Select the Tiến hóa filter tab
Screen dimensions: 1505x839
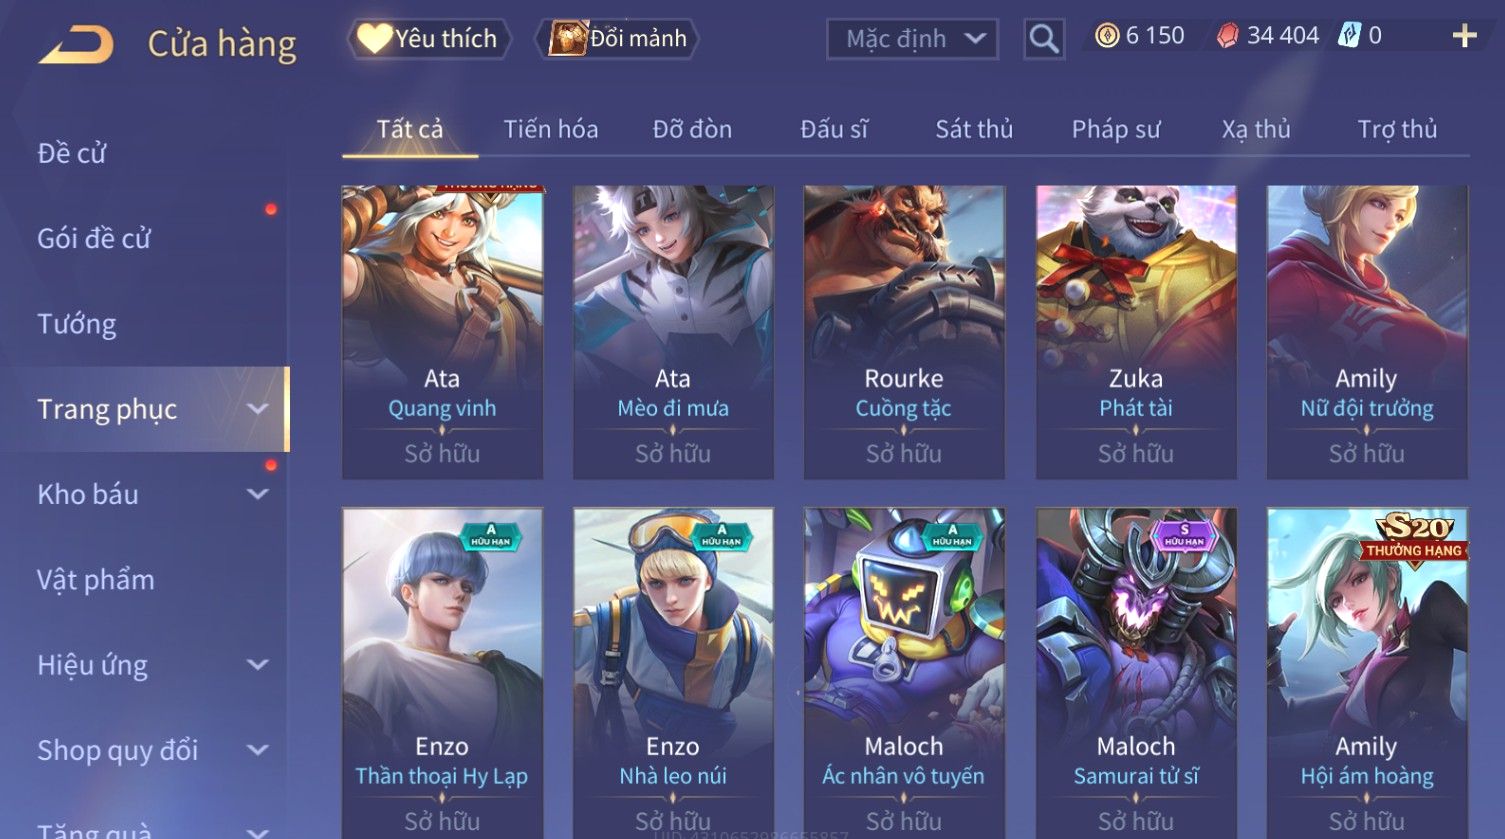click(x=550, y=129)
